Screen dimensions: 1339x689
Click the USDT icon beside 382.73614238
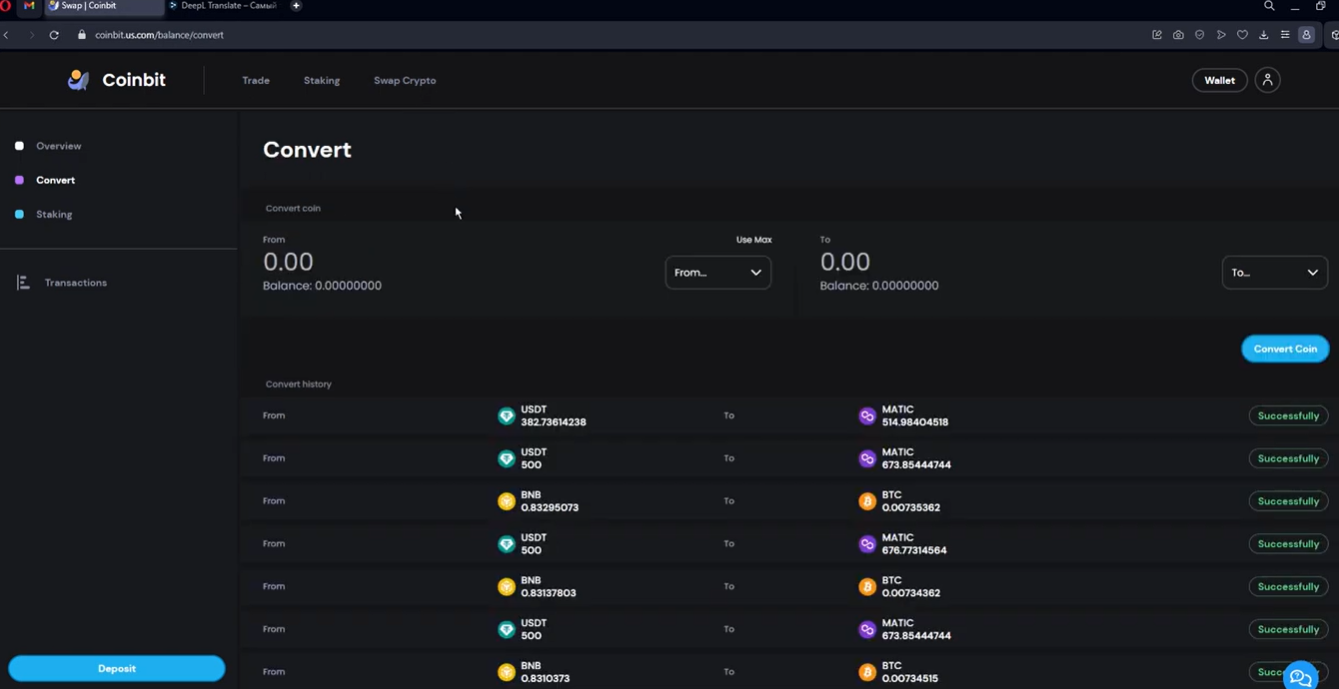(506, 416)
